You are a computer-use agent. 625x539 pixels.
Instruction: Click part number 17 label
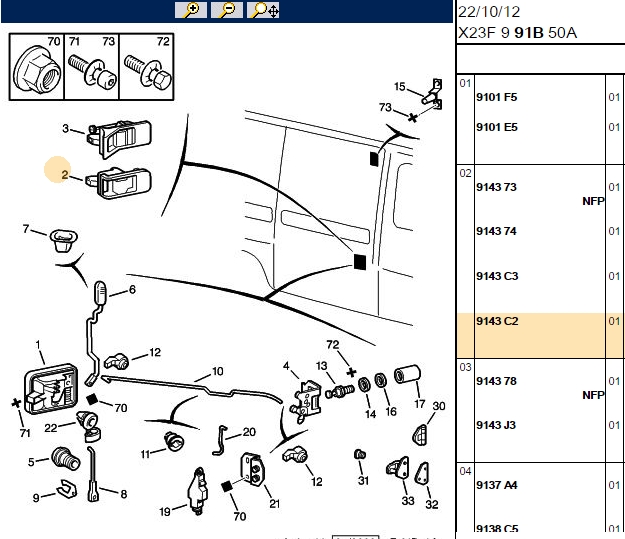pyautogui.click(x=419, y=404)
